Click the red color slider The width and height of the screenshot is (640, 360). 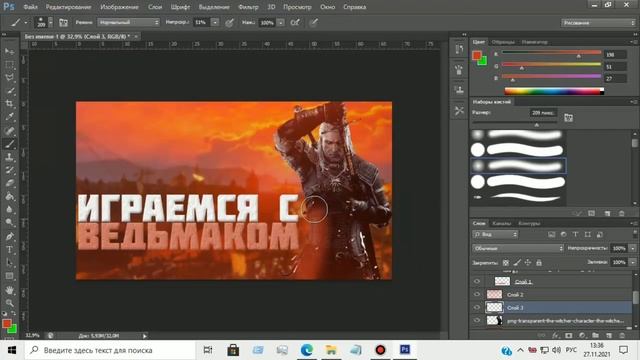coord(551,52)
